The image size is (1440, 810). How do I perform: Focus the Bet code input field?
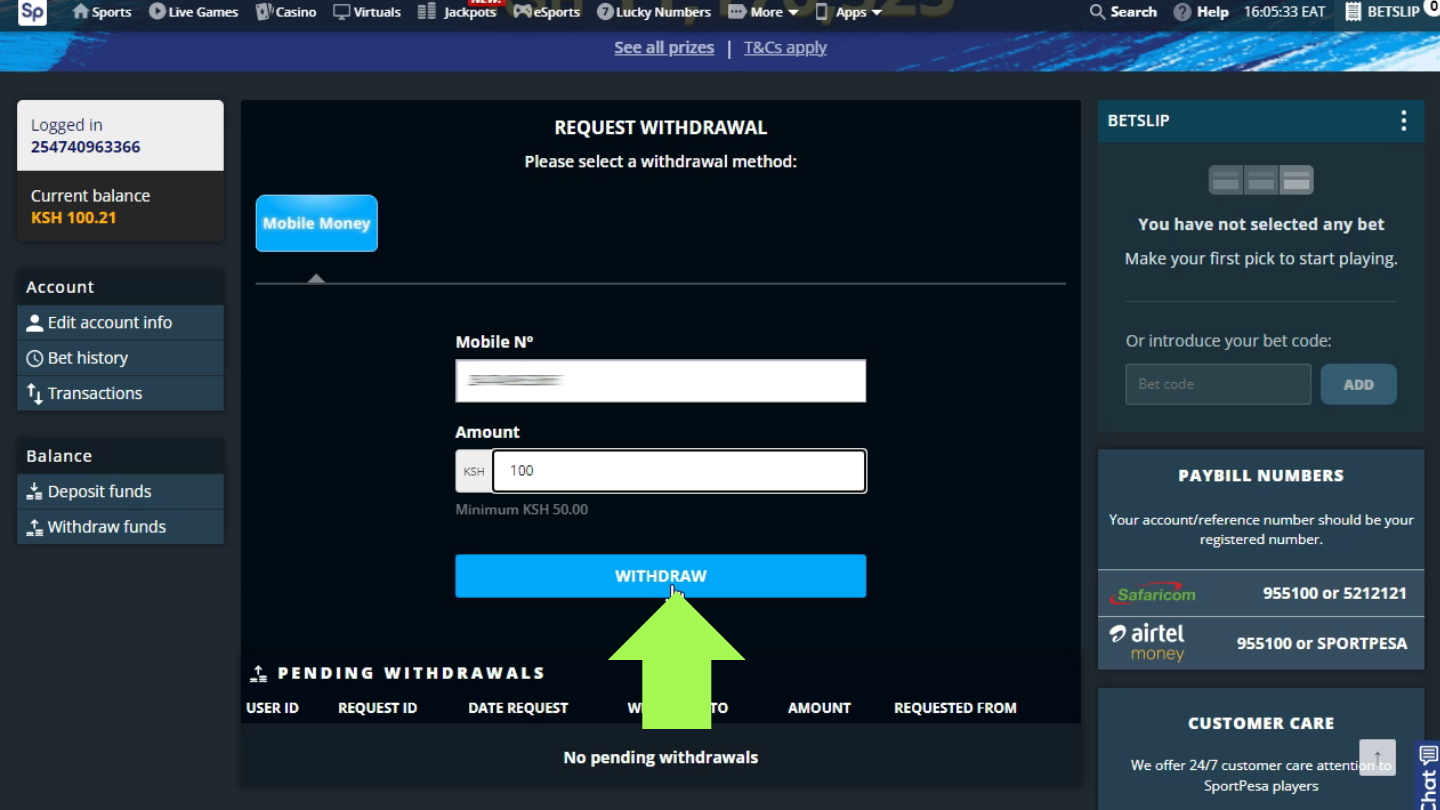(x=1217, y=384)
